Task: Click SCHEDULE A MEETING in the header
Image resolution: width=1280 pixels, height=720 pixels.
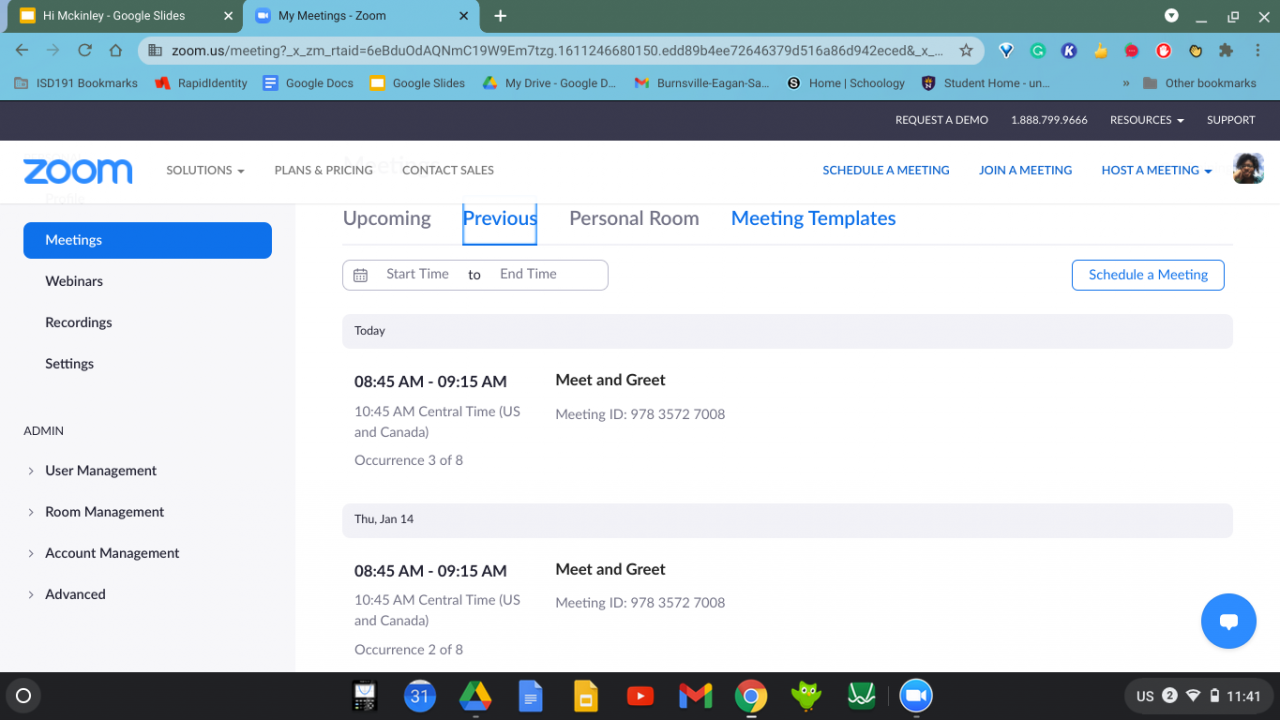Action: (x=886, y=170)
